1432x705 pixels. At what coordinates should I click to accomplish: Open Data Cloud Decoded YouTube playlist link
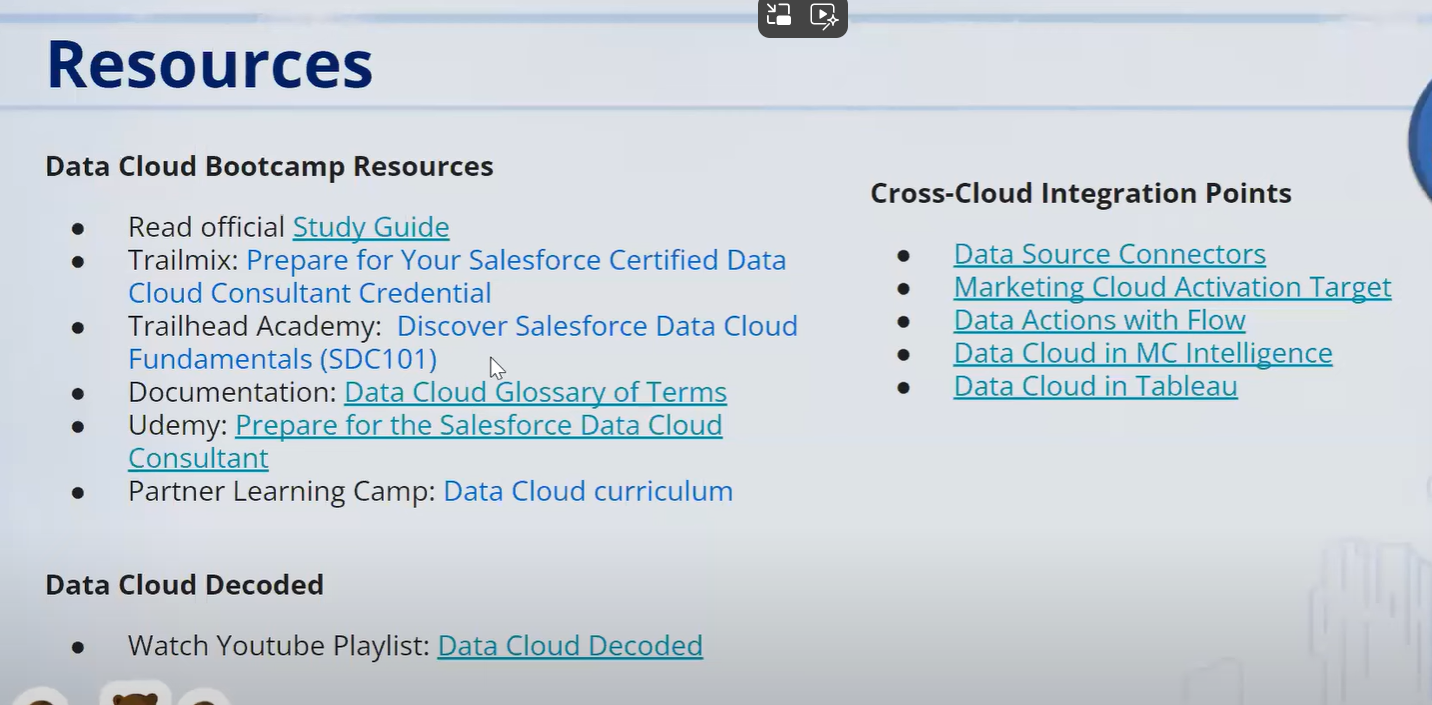[570, 646]
